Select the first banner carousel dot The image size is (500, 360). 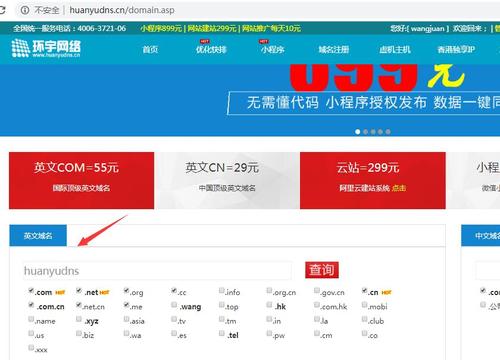click(358, 132)
